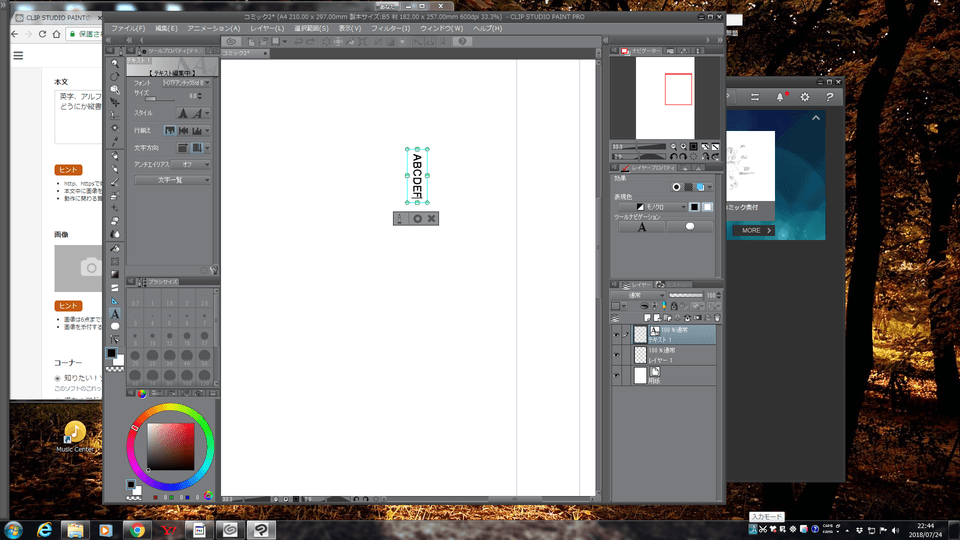Click the MORE button

pos(756,230)
